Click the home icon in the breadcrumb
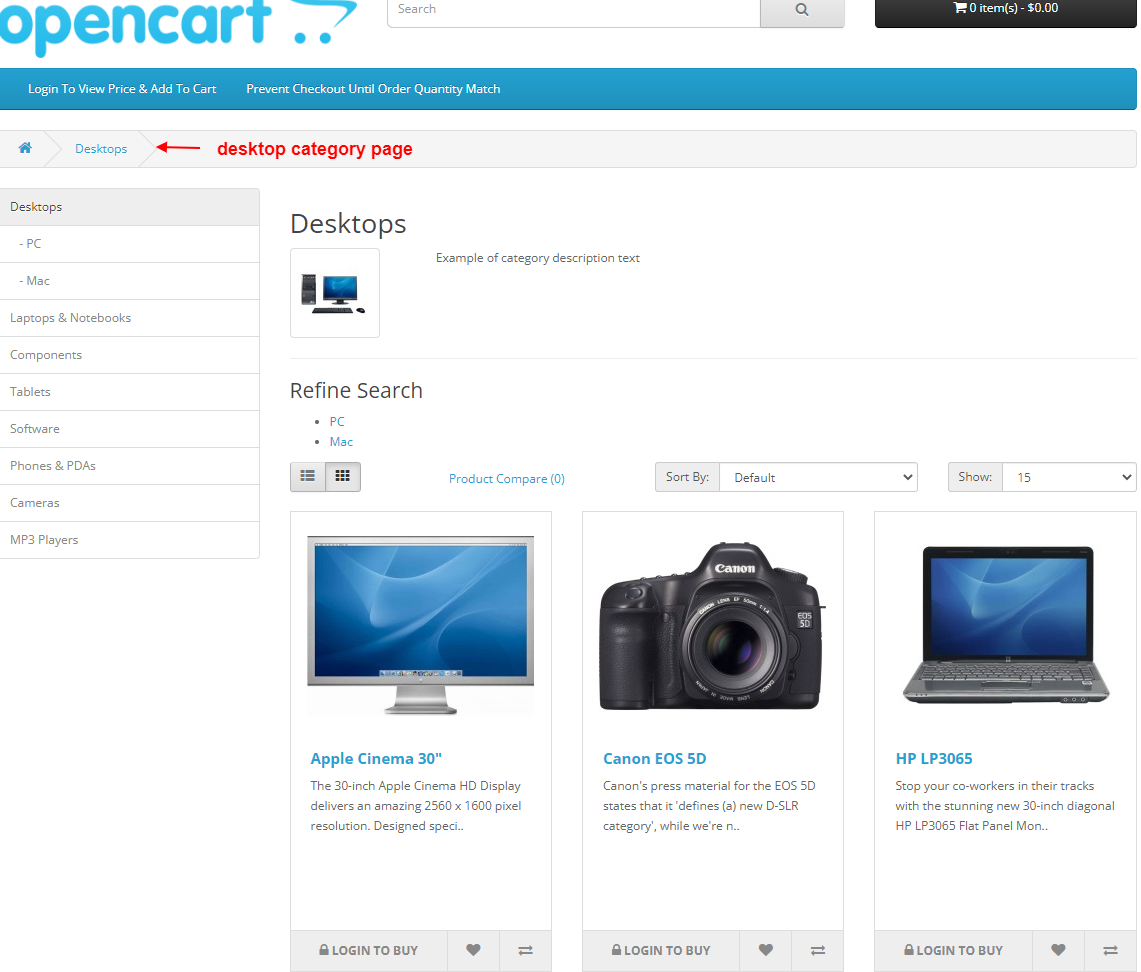The width and height of the screenshot is (1141, 972). click(x=24, y=148)
